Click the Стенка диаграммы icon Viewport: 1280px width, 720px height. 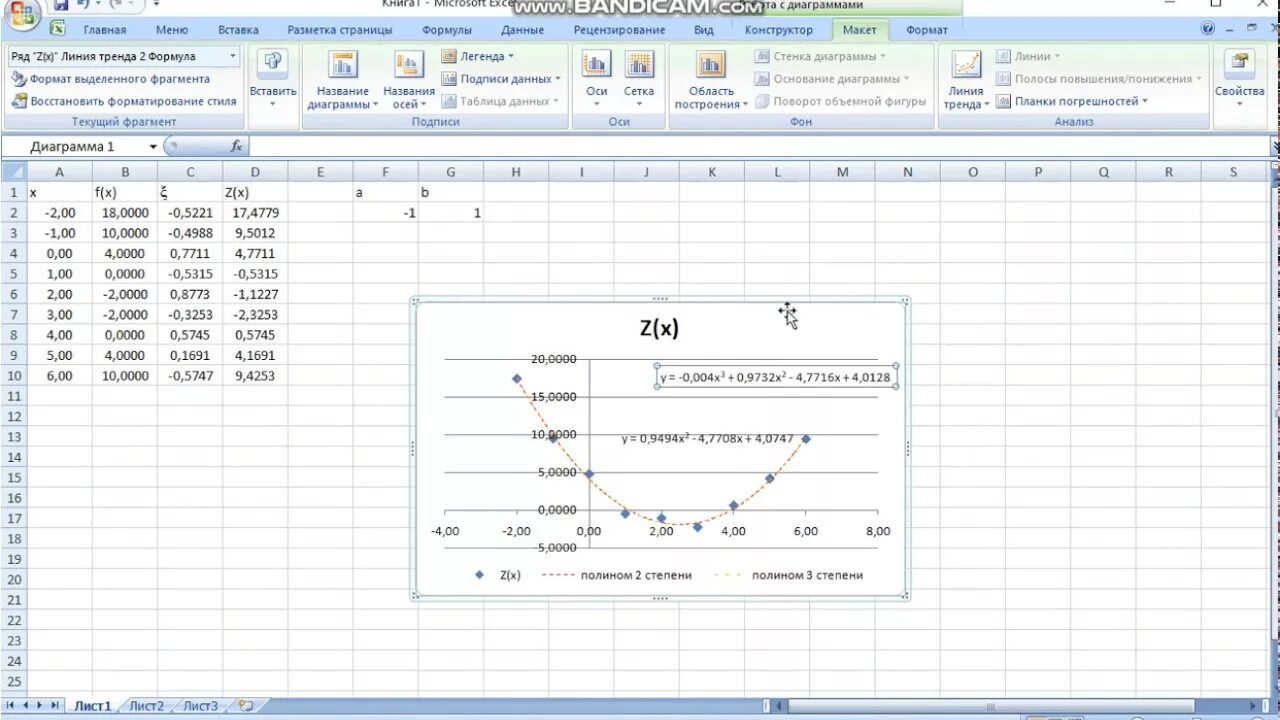(x=763, y=57)
